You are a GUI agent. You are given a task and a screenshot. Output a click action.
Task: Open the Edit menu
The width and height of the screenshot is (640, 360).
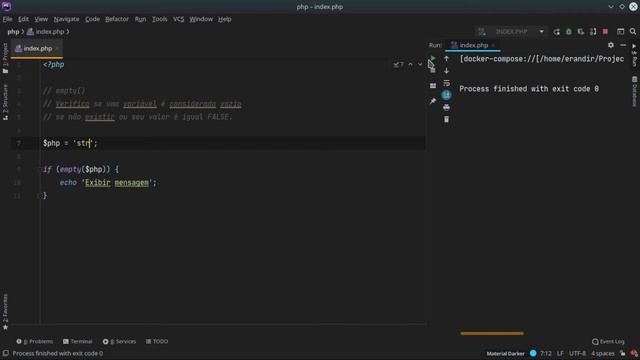tap(23, 19)
